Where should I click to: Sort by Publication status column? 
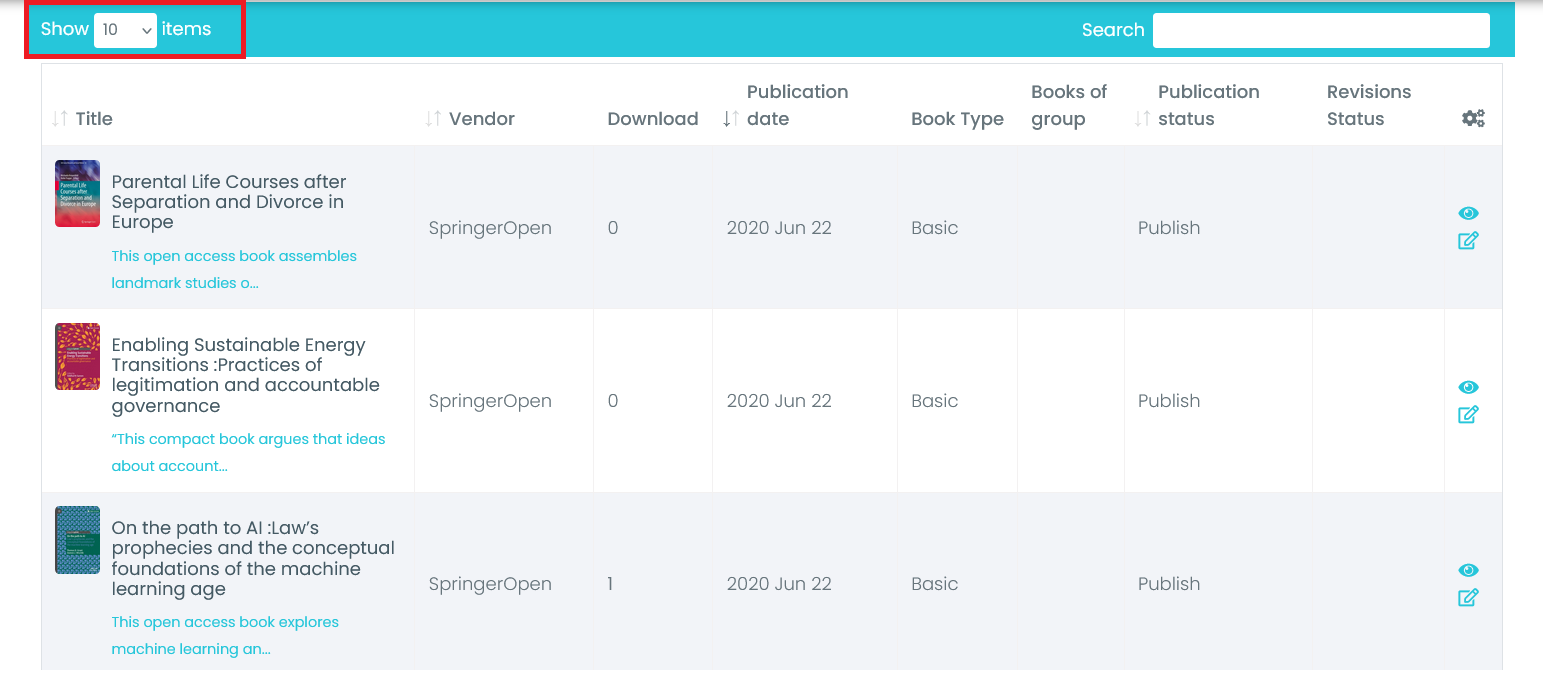[1142, 119]
